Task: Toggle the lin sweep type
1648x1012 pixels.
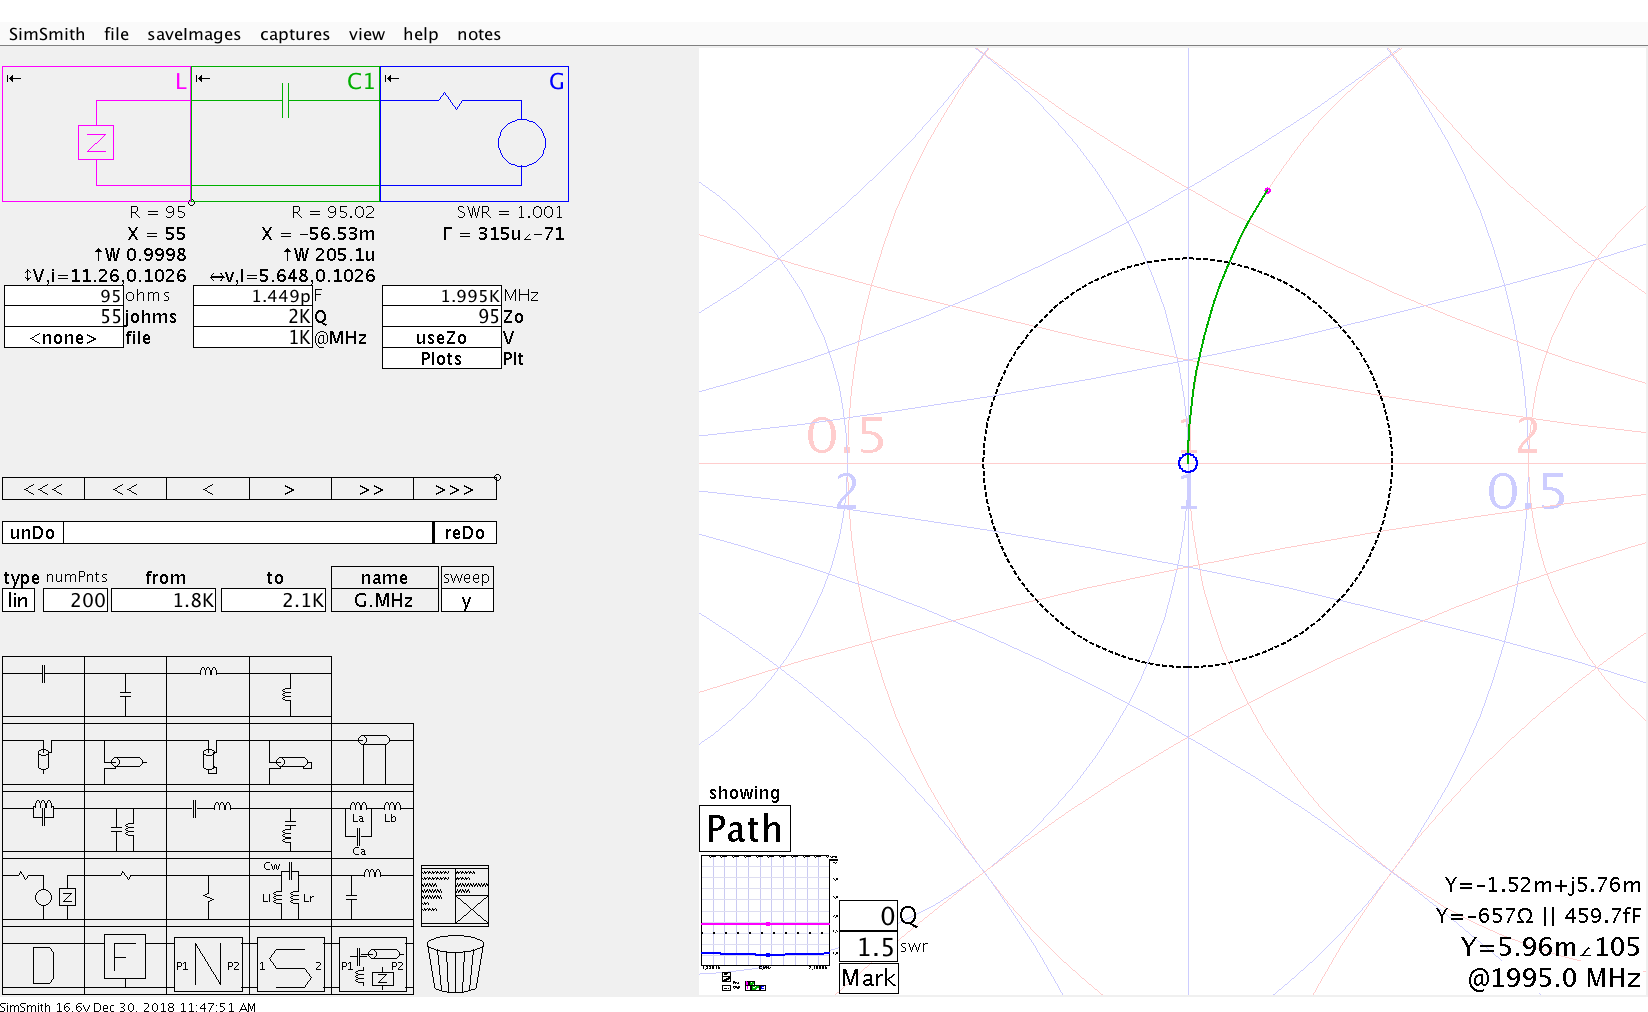Action: [19, 600]
